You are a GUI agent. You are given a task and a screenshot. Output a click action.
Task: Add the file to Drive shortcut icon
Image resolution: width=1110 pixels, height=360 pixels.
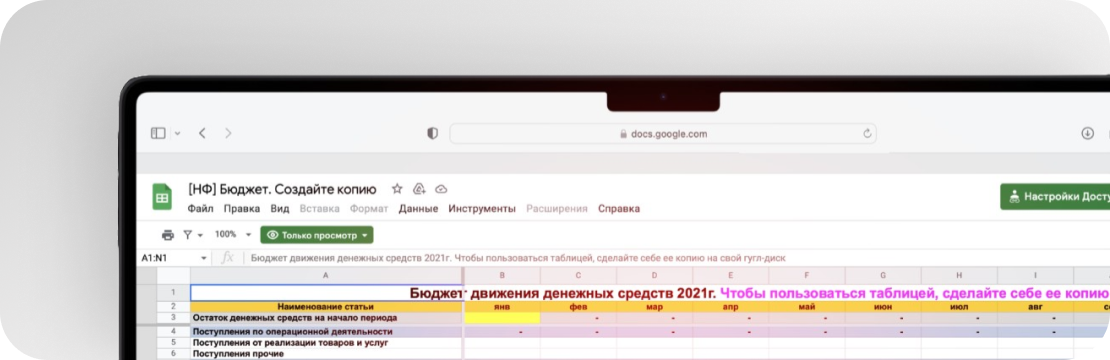point(419,189)
